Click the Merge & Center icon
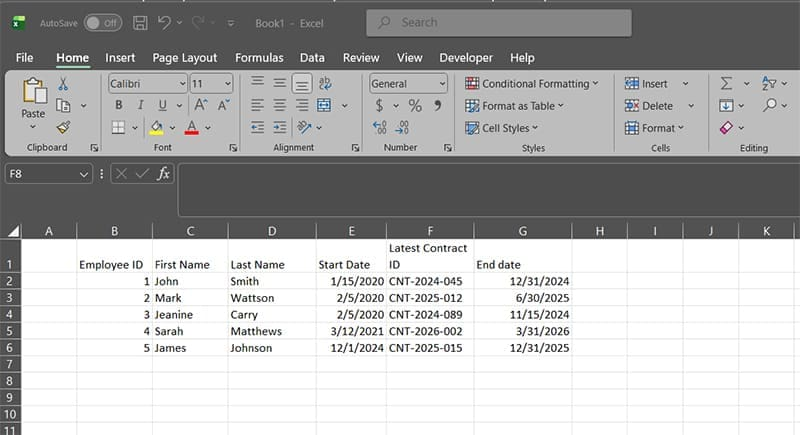This screenshot has width=800, height=435. tap(324, 105)
